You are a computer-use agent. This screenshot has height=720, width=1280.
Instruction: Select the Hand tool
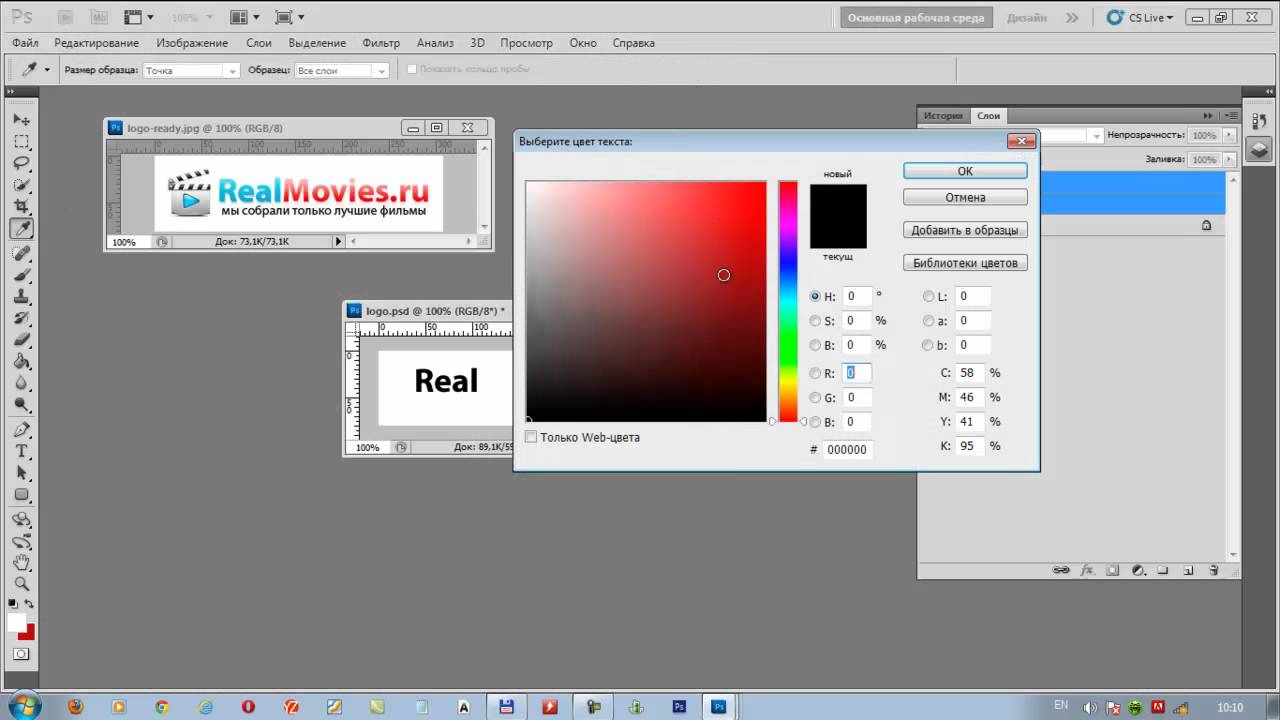tap(21, 562)
